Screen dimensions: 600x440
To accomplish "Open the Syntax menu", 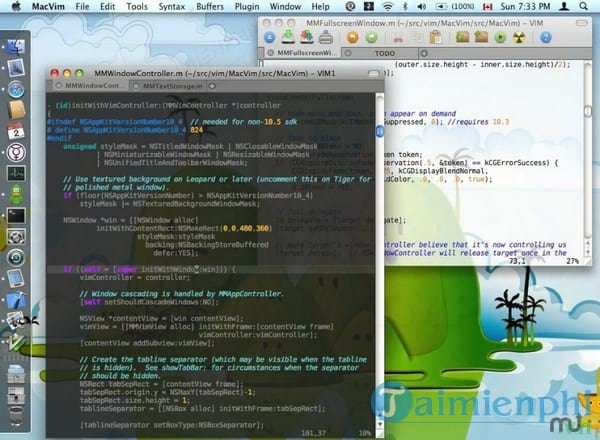I will coord(172,7).
